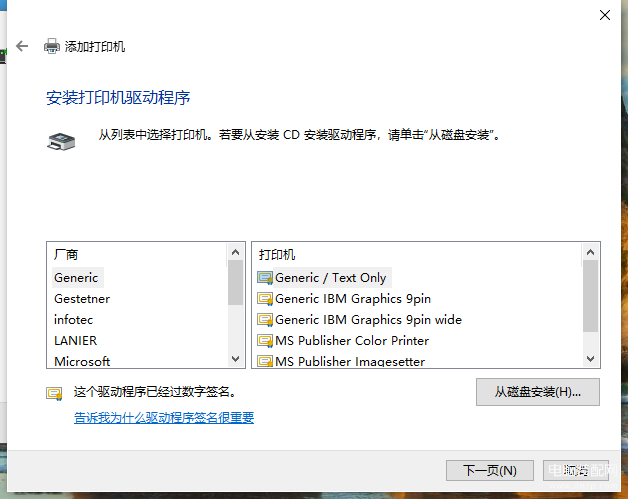Choose Generic IBM Graphics 9pin printer
628x499 pixels.
click(x=353, y=299)
